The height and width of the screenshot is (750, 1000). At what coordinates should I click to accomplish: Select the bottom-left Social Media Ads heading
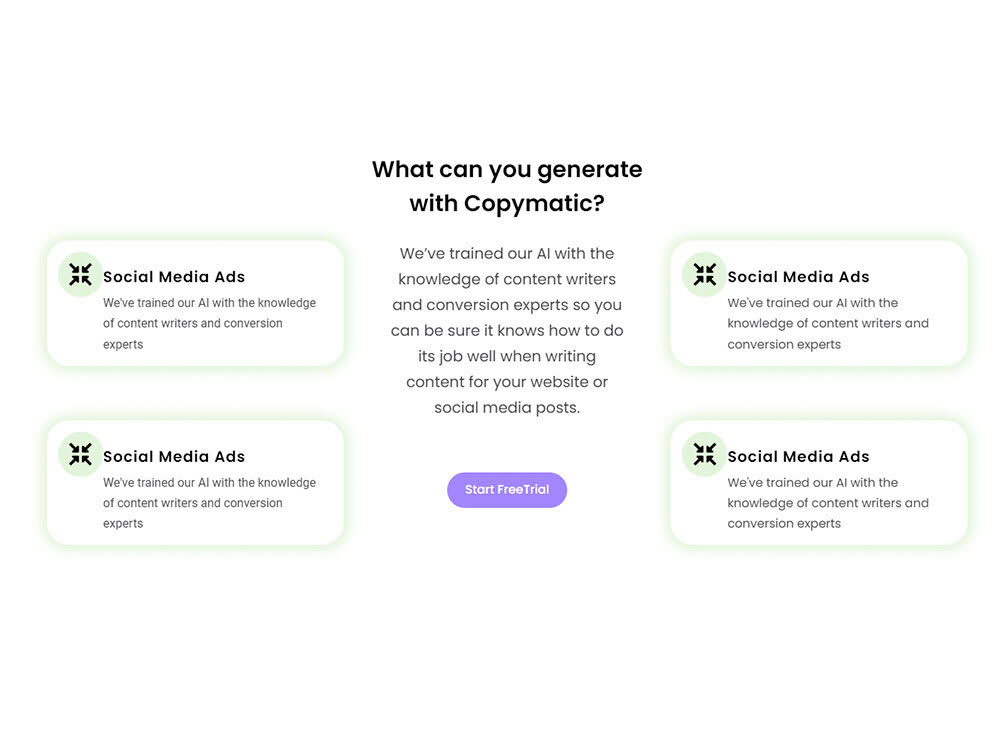click(x=174, y=457)
